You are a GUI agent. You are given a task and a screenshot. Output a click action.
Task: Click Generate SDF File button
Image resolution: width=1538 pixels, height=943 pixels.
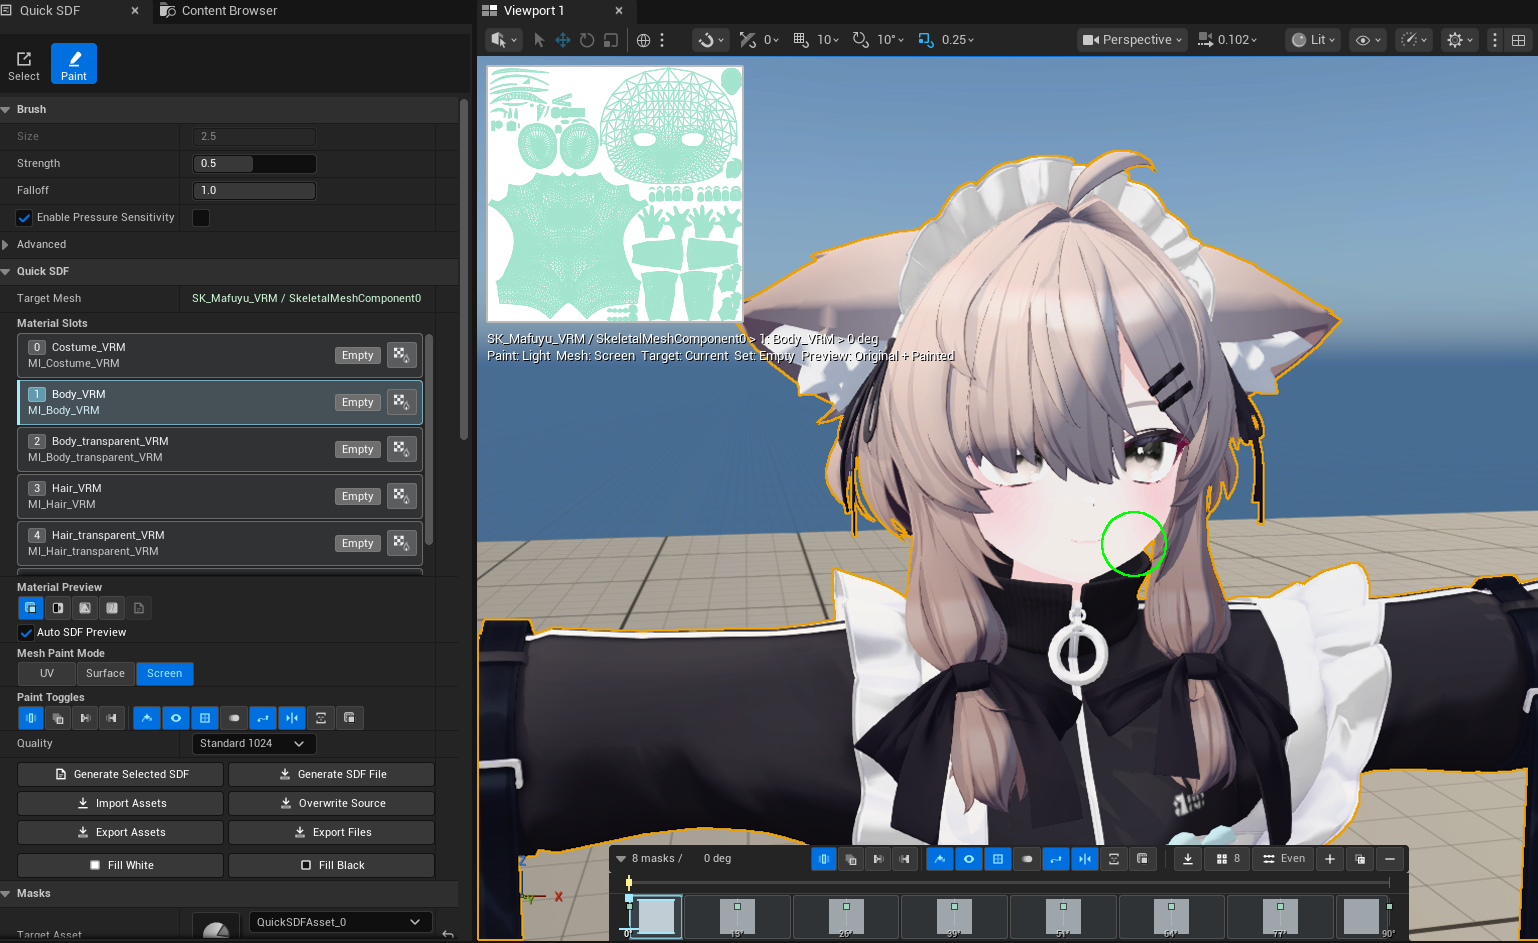pyautogui.click(x=332, y=774)
